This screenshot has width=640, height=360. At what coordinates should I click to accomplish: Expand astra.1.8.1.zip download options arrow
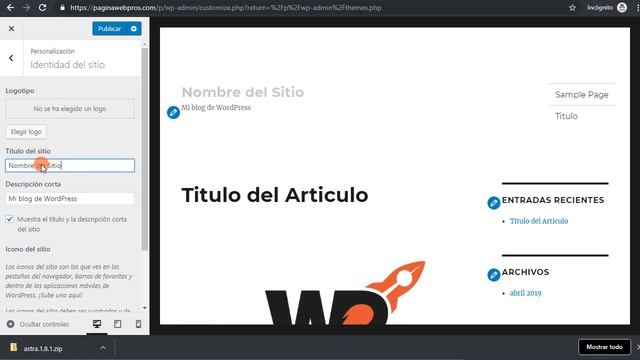103,348
